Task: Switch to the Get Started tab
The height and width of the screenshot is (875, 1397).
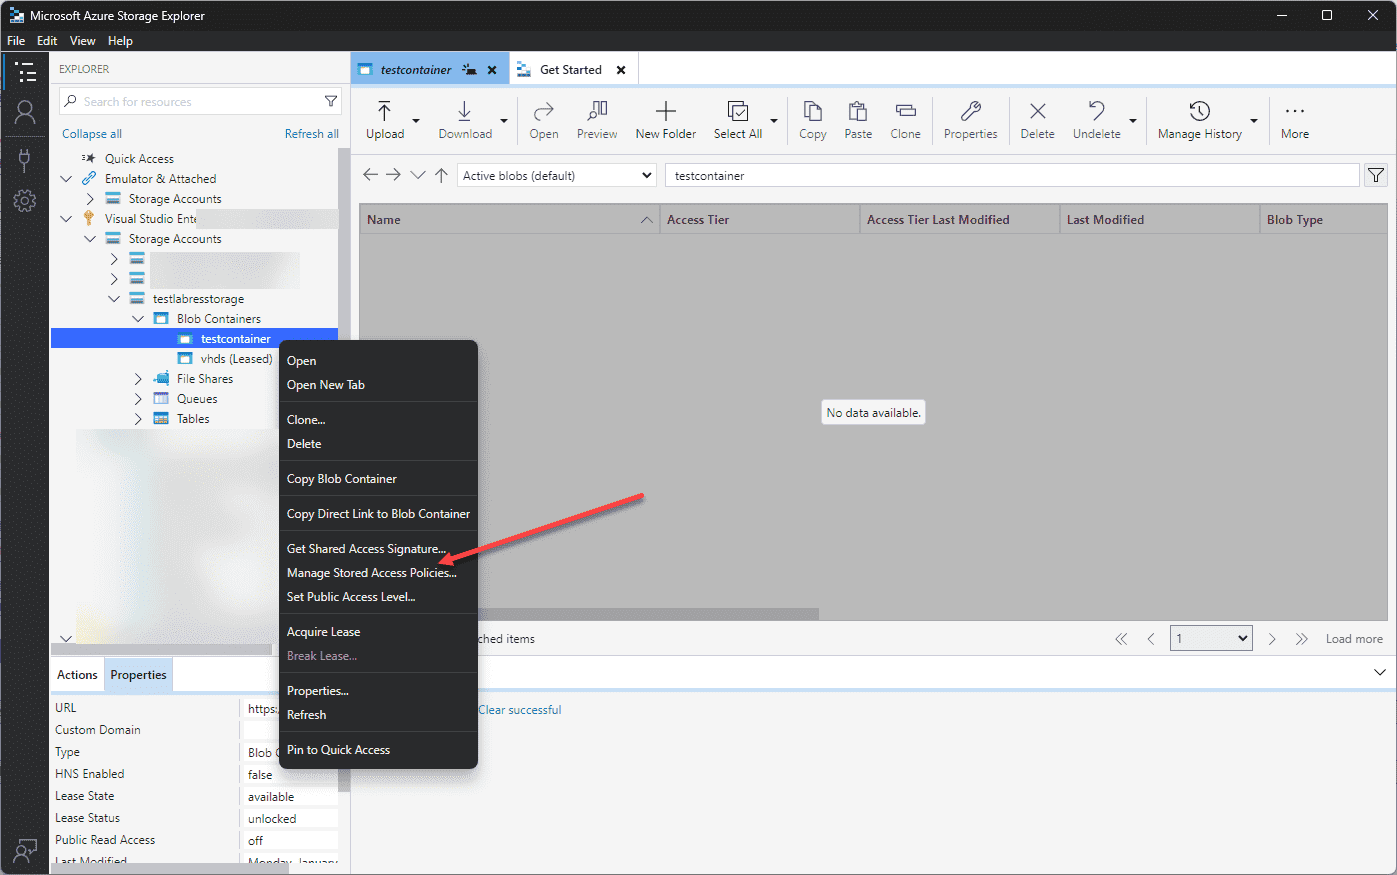Action: [x=570, y=70]
